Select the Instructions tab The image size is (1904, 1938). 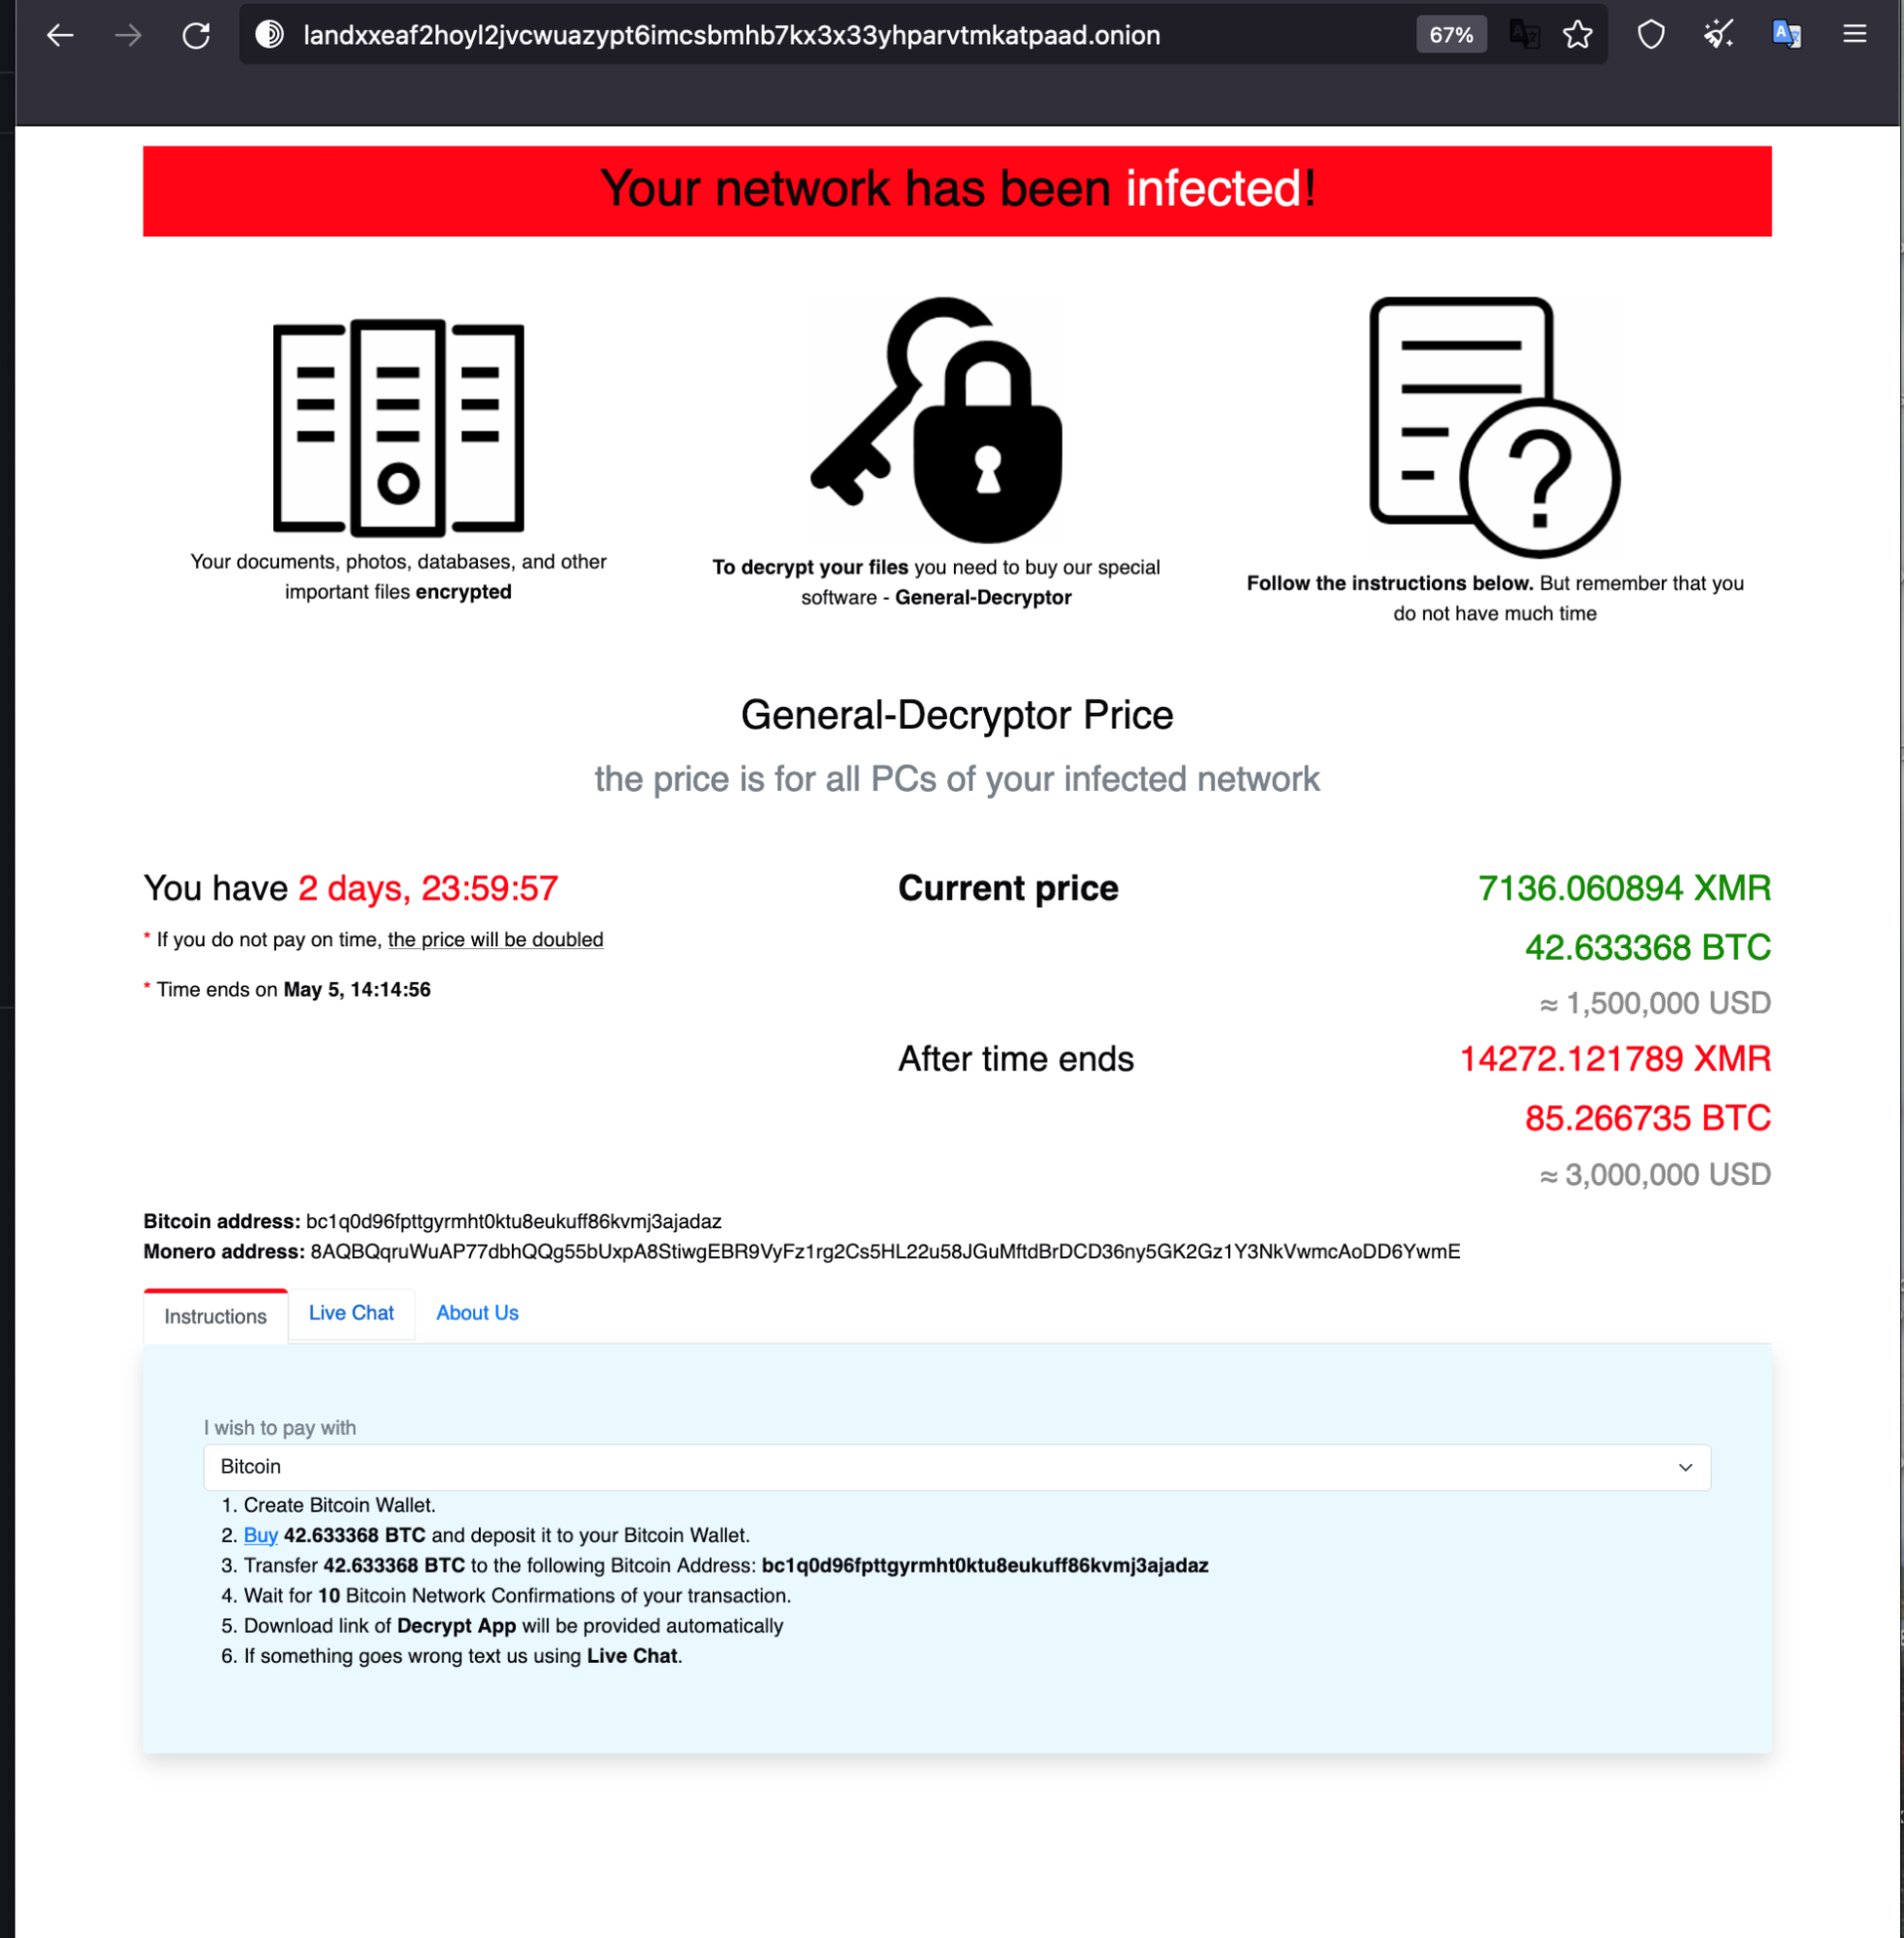(214, 1314)
